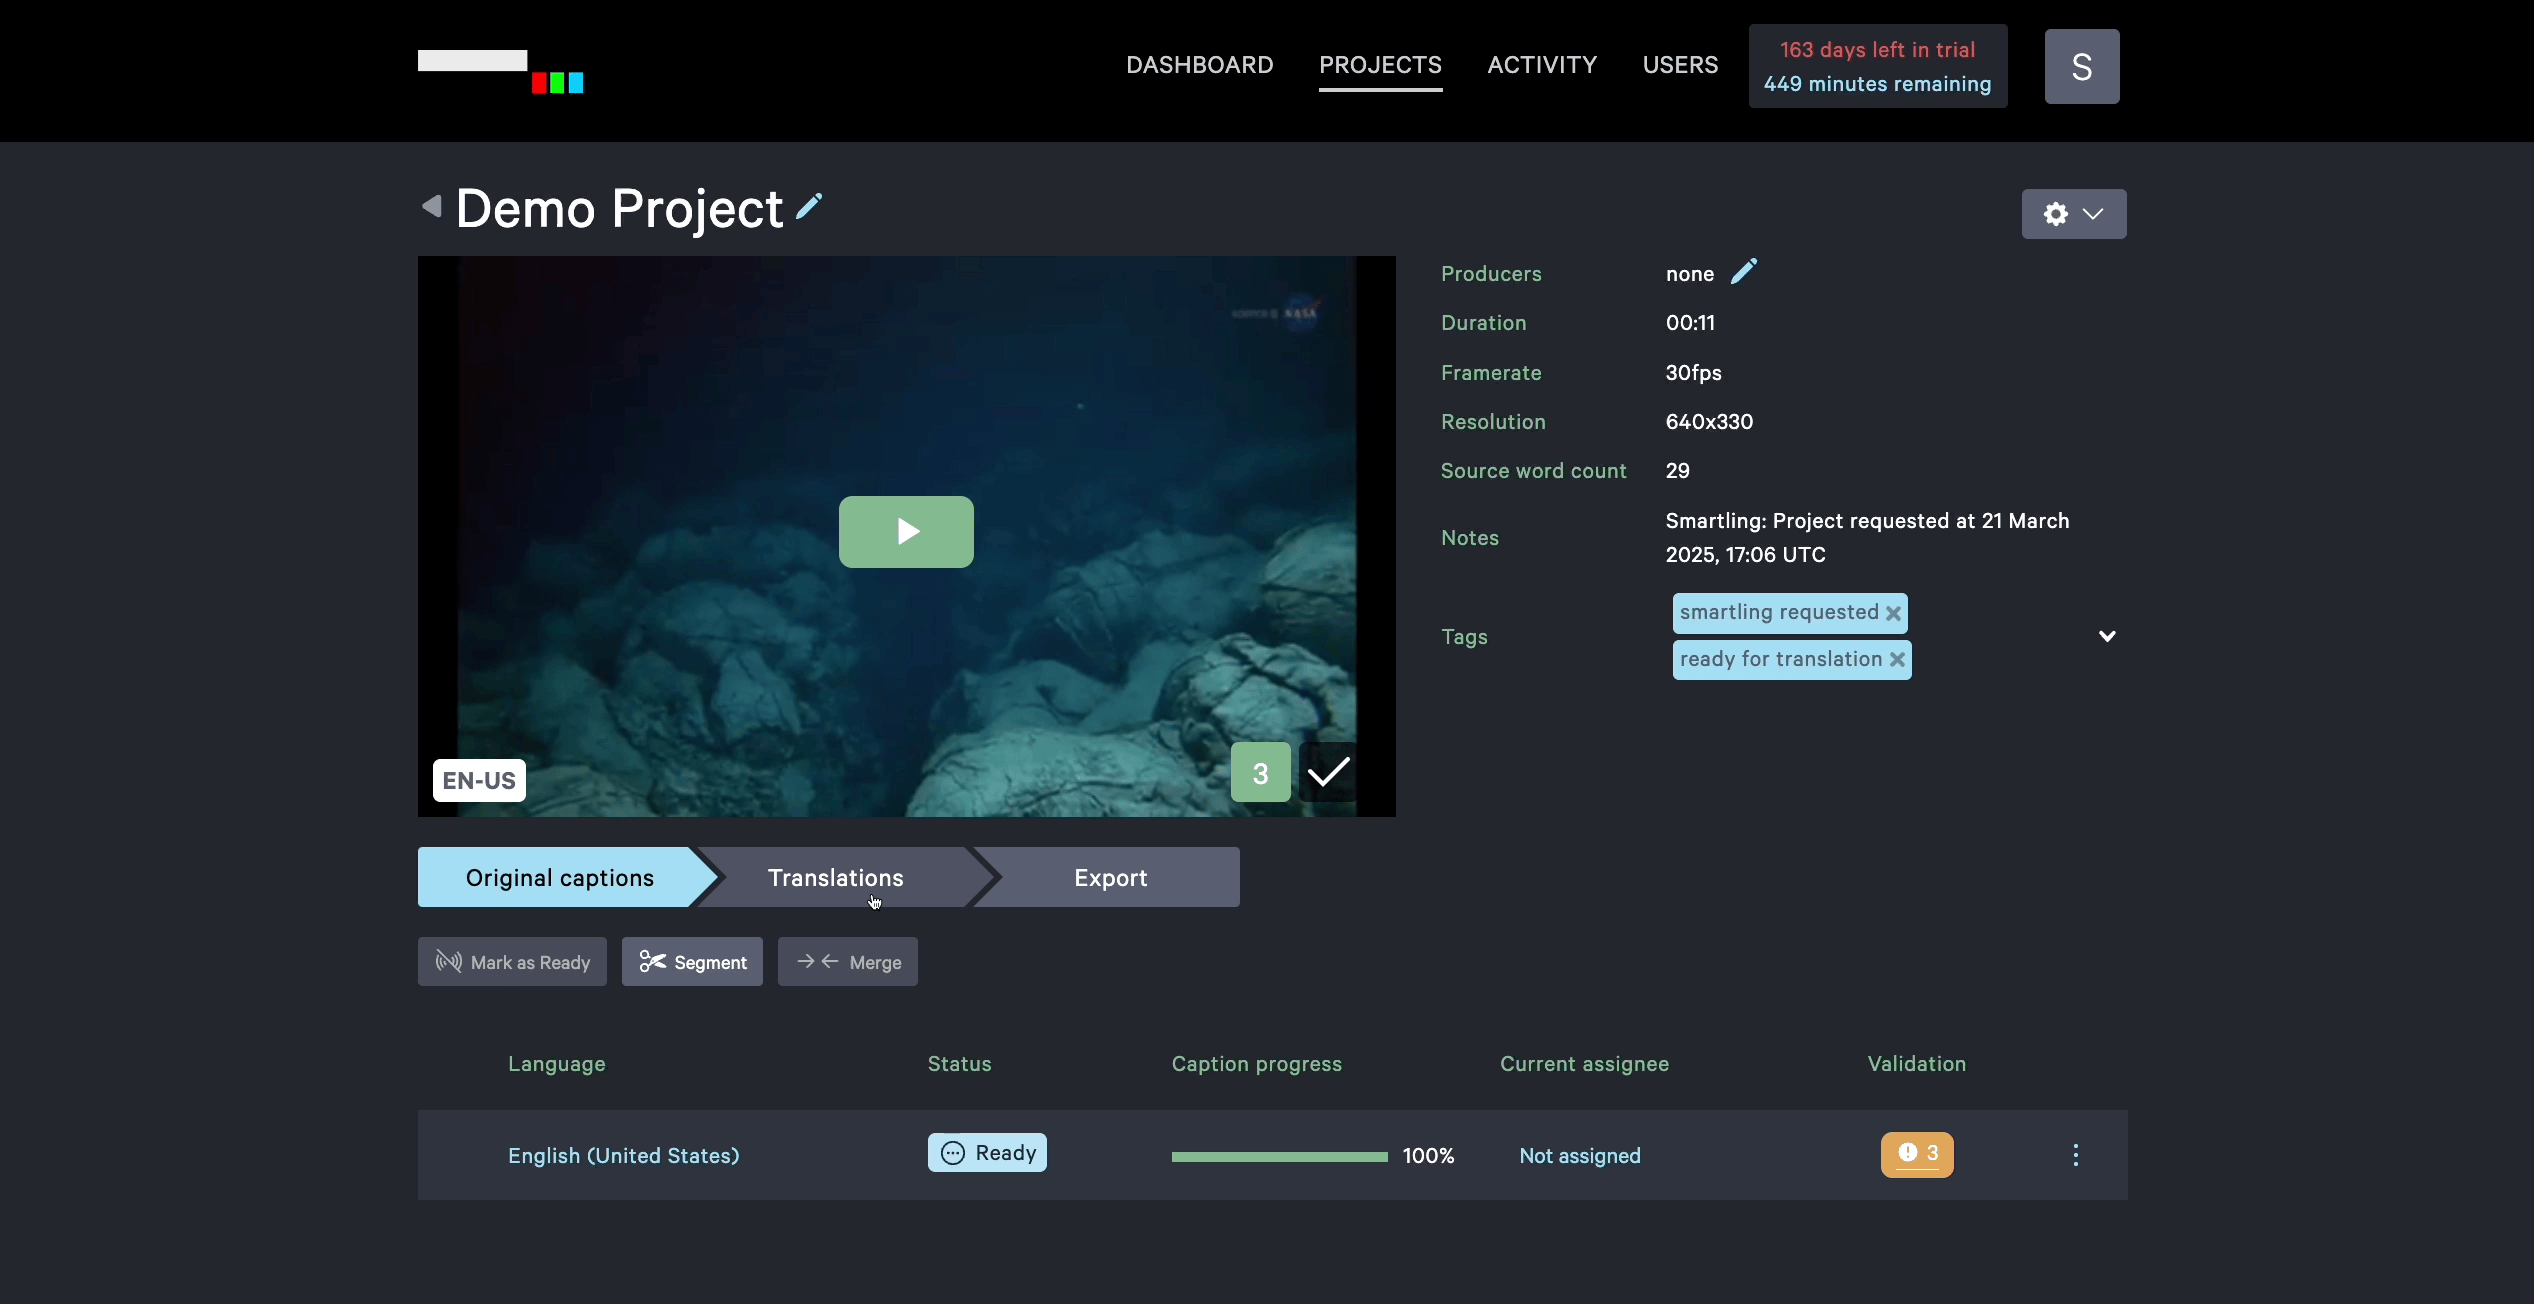Click the pencil icon beside Demo Project
This screenshot has height=1304, width=2534.
coord(809,207)
